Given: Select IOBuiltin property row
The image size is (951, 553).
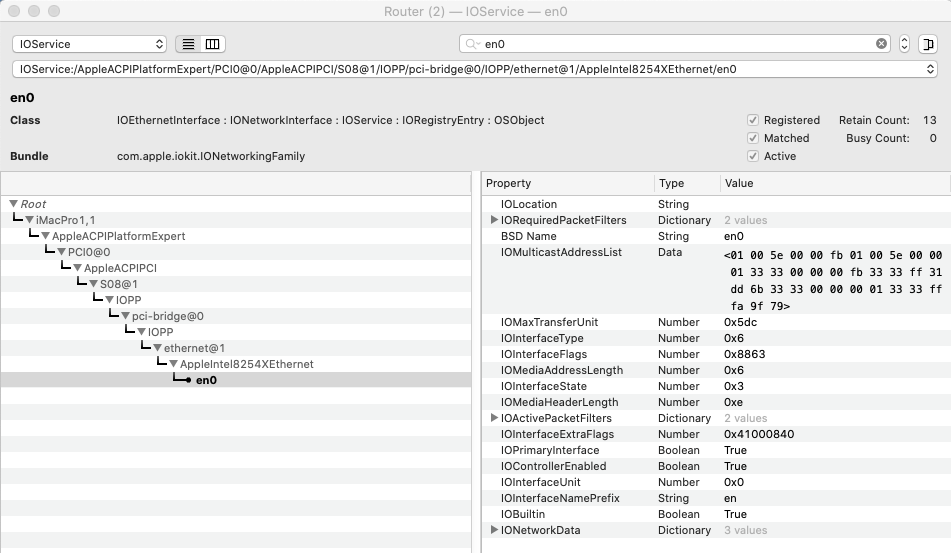Looking at the screenshot, I should (x=716, y=514).
